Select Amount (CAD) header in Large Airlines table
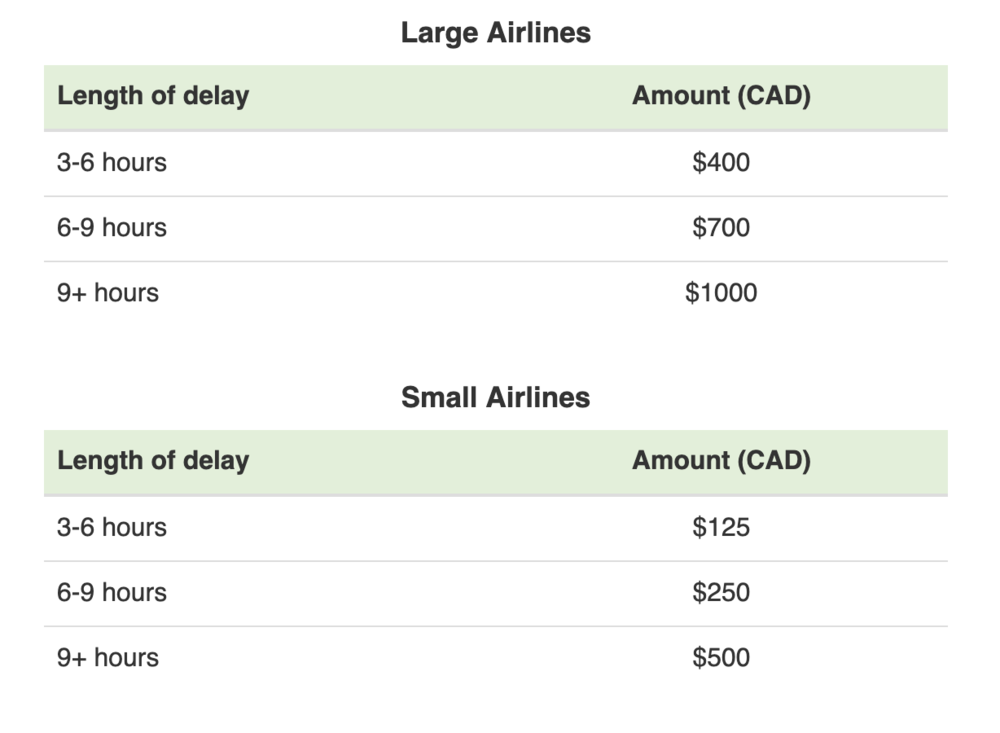The height and width of the screenshot is (733, 1000). [721, 96]
